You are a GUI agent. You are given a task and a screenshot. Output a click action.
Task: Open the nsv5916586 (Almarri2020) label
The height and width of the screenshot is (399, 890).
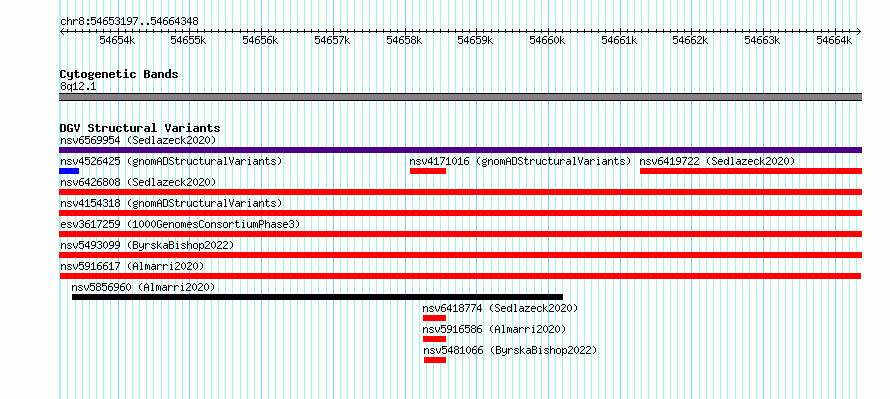pyautogui.click(x=494, y=329)
